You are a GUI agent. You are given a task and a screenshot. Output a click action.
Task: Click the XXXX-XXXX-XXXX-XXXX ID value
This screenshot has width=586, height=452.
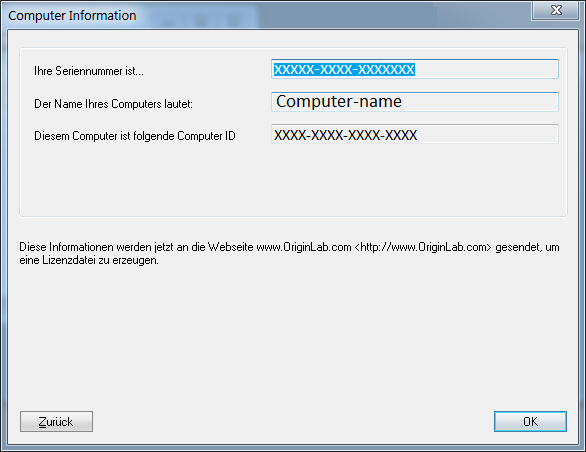[x=345, y=135]
